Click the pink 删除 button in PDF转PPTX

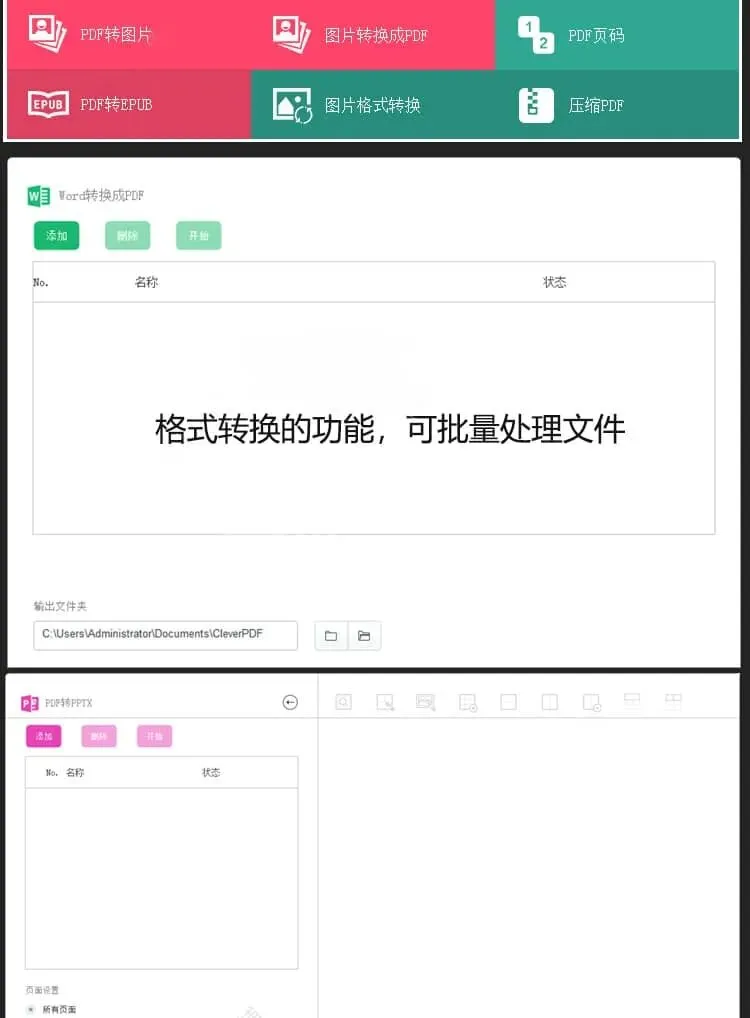pos(99,736)
